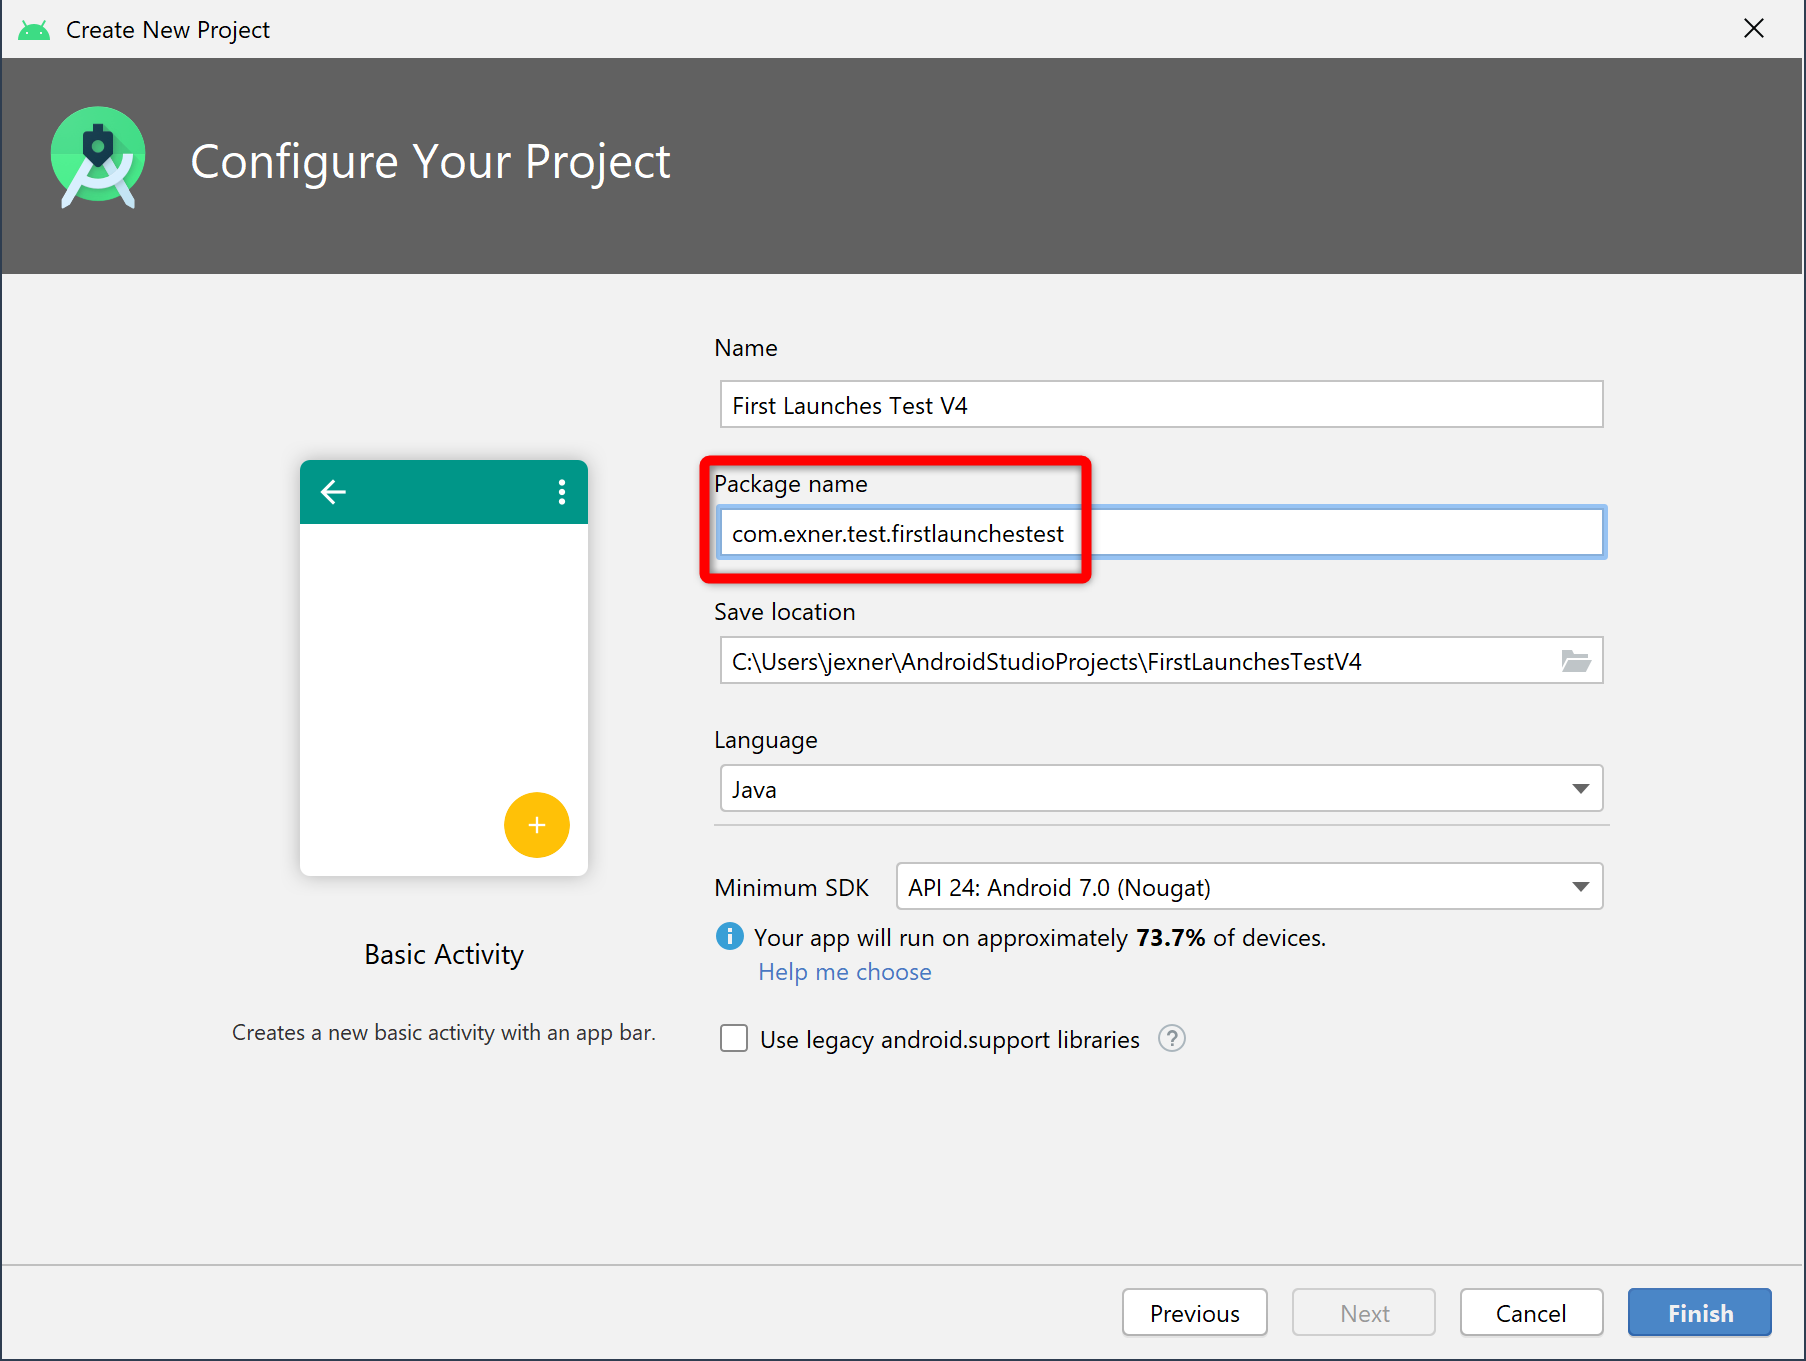Open the save location folder browser

point(1575,661)
